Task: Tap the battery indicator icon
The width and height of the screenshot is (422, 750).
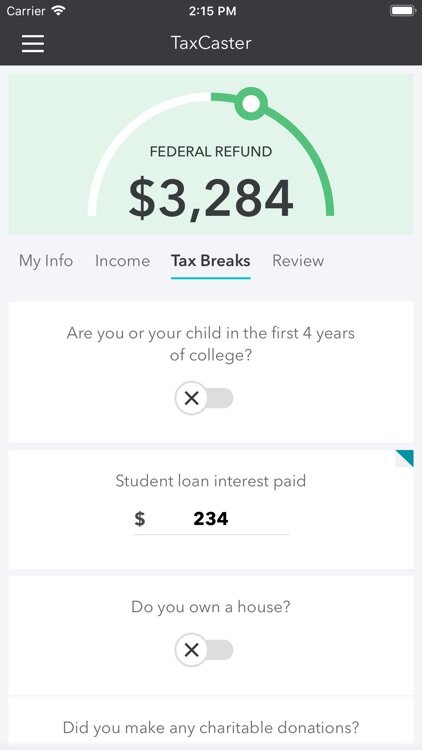Action: [x=403, y=11]
